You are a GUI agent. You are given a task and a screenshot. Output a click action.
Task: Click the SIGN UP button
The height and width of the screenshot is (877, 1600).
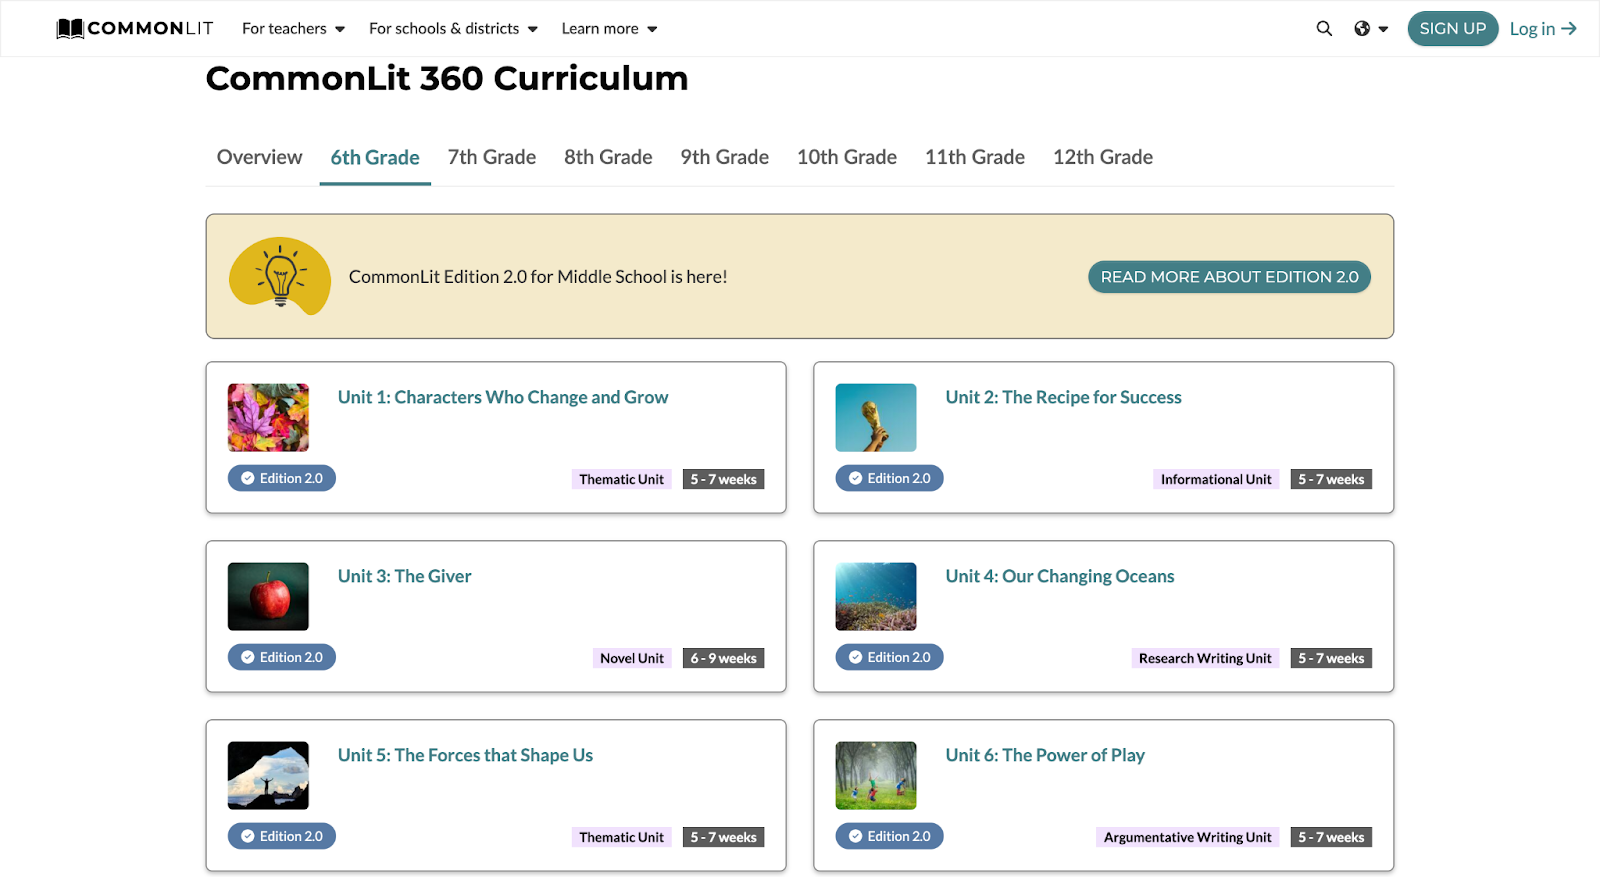[1453, 28]
